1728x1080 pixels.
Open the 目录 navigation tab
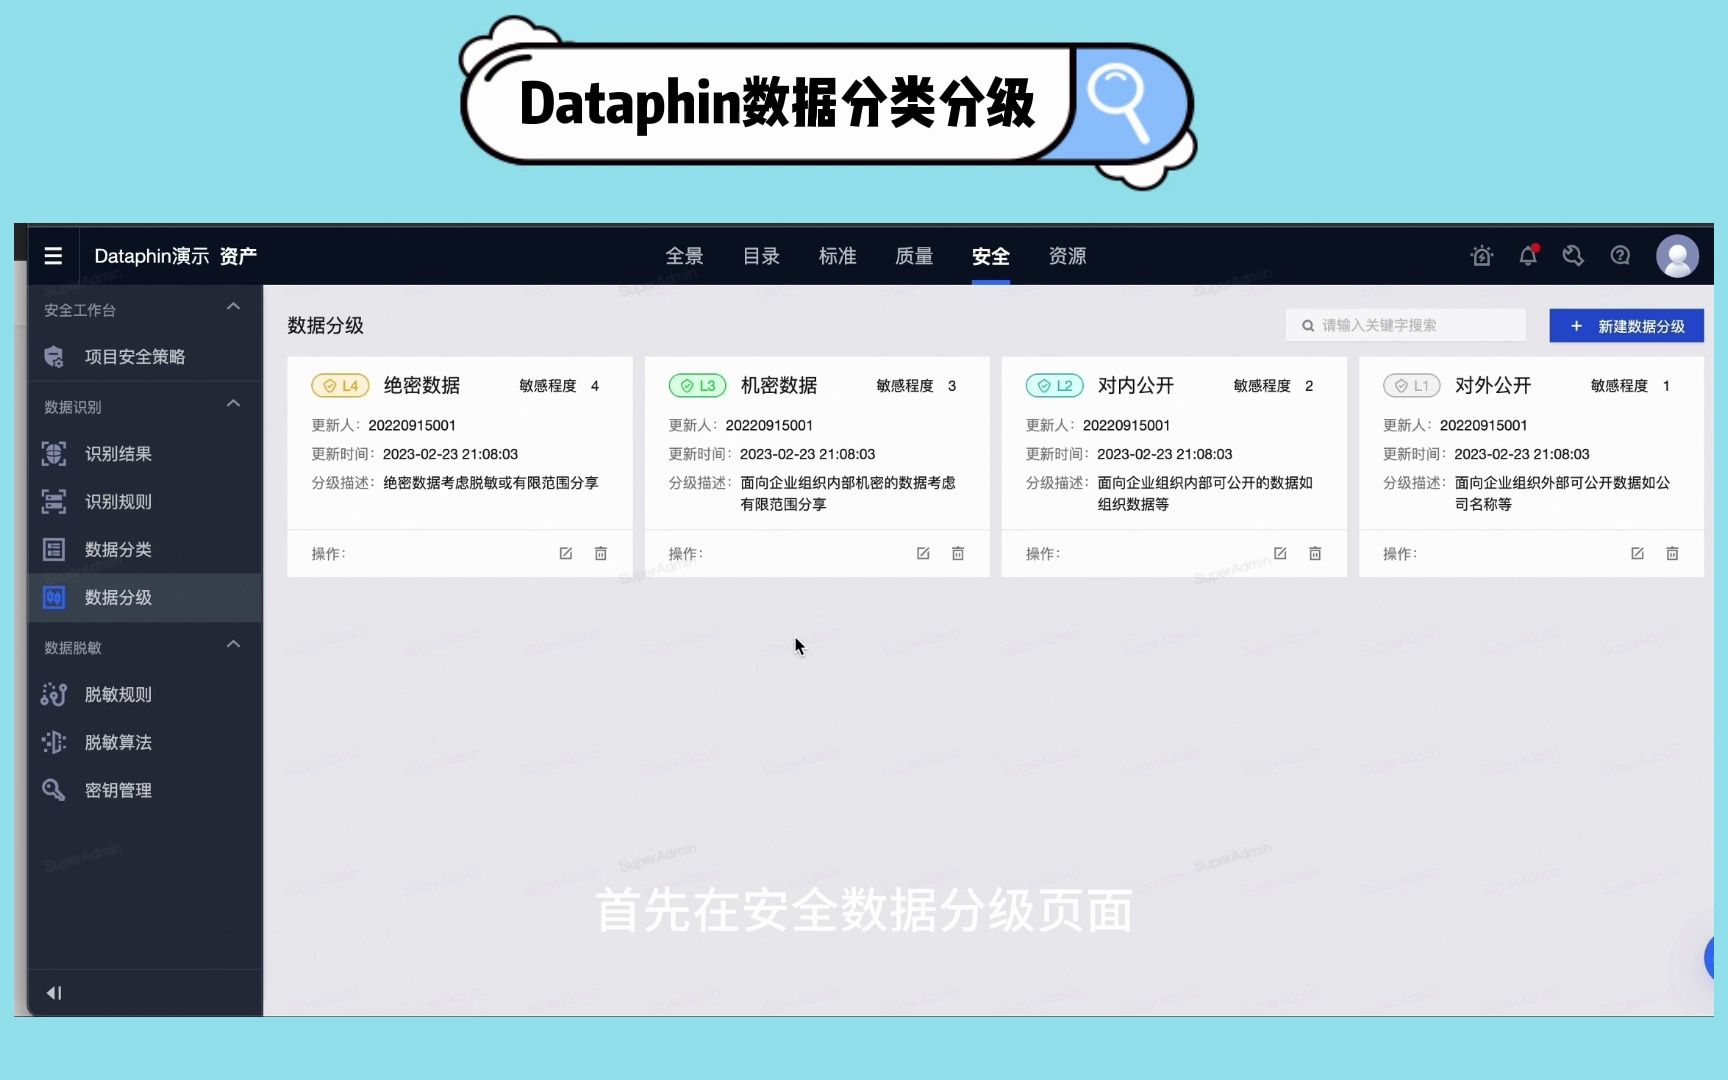click(x=761, y=256)
